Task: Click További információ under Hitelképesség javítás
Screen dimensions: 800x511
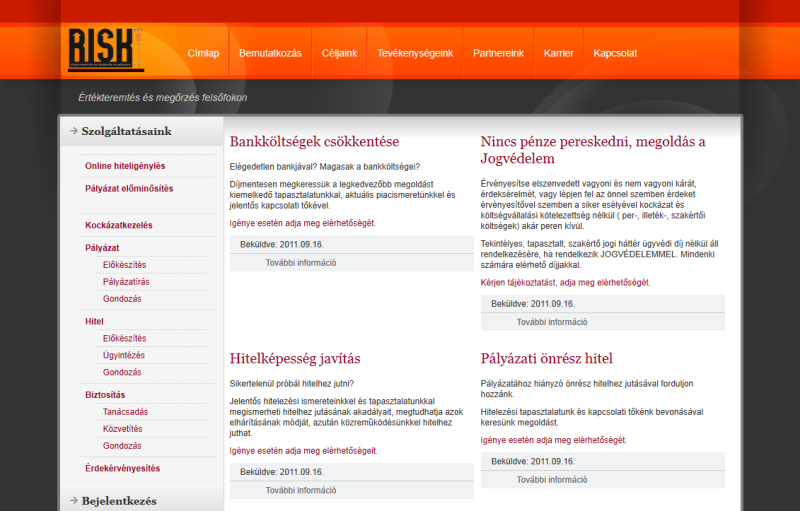Action: (301, 490)
